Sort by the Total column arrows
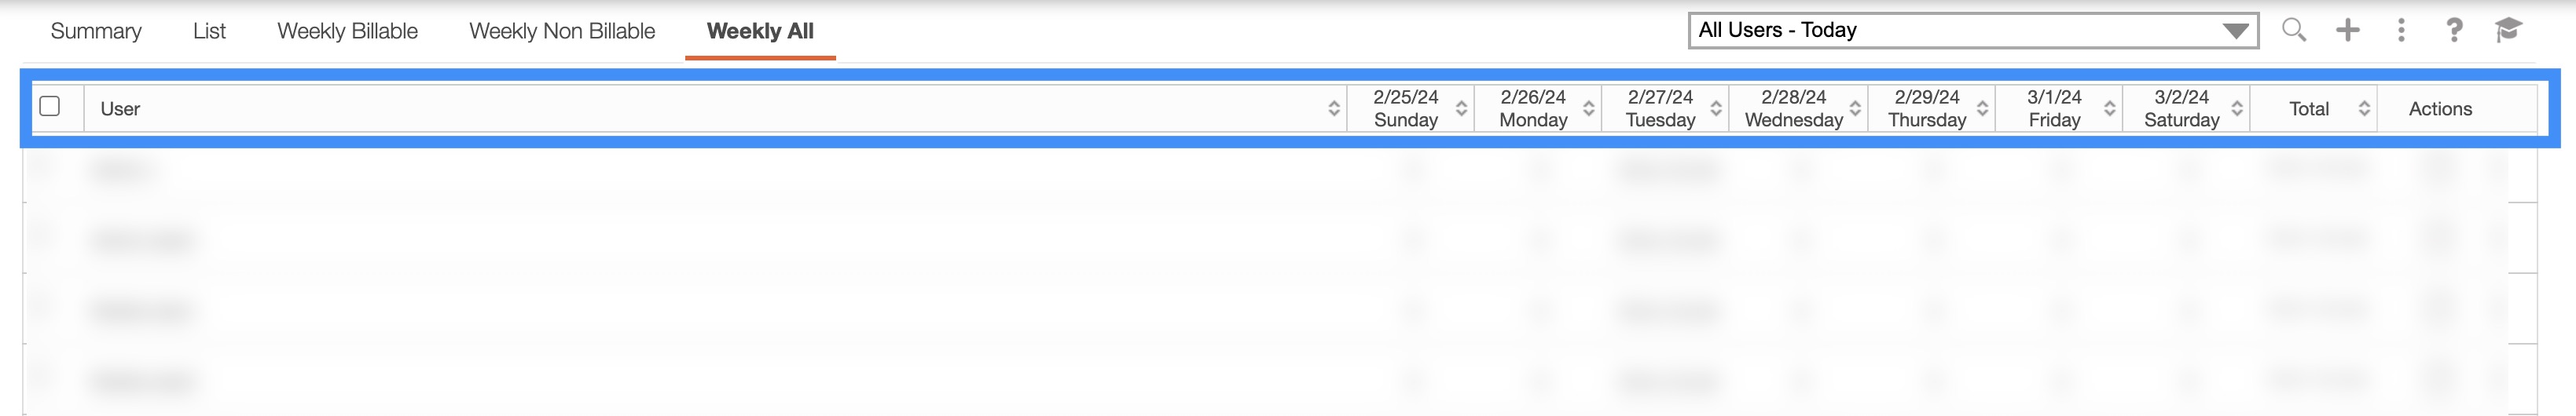 tap(2364, 109)
